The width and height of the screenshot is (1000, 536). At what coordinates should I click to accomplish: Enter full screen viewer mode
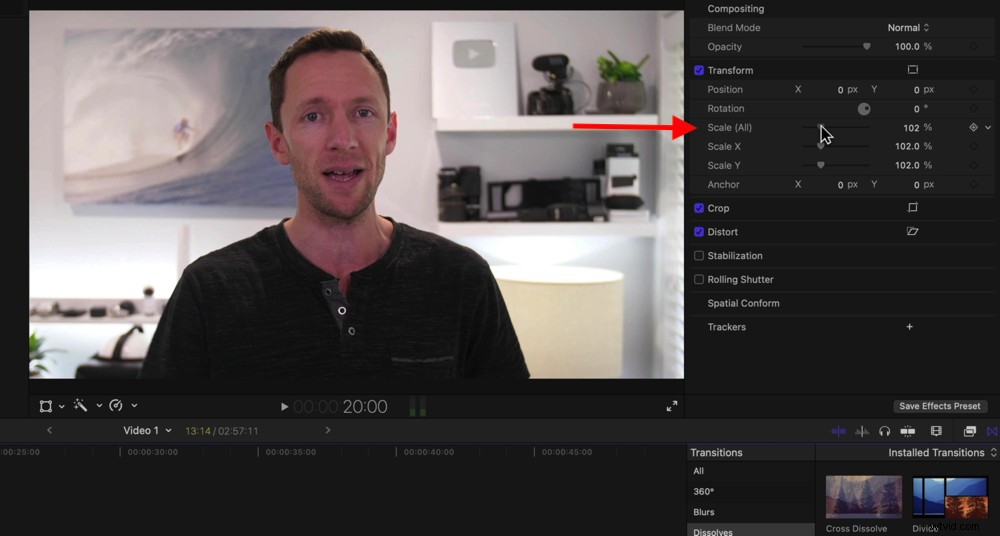pos(672,406)
